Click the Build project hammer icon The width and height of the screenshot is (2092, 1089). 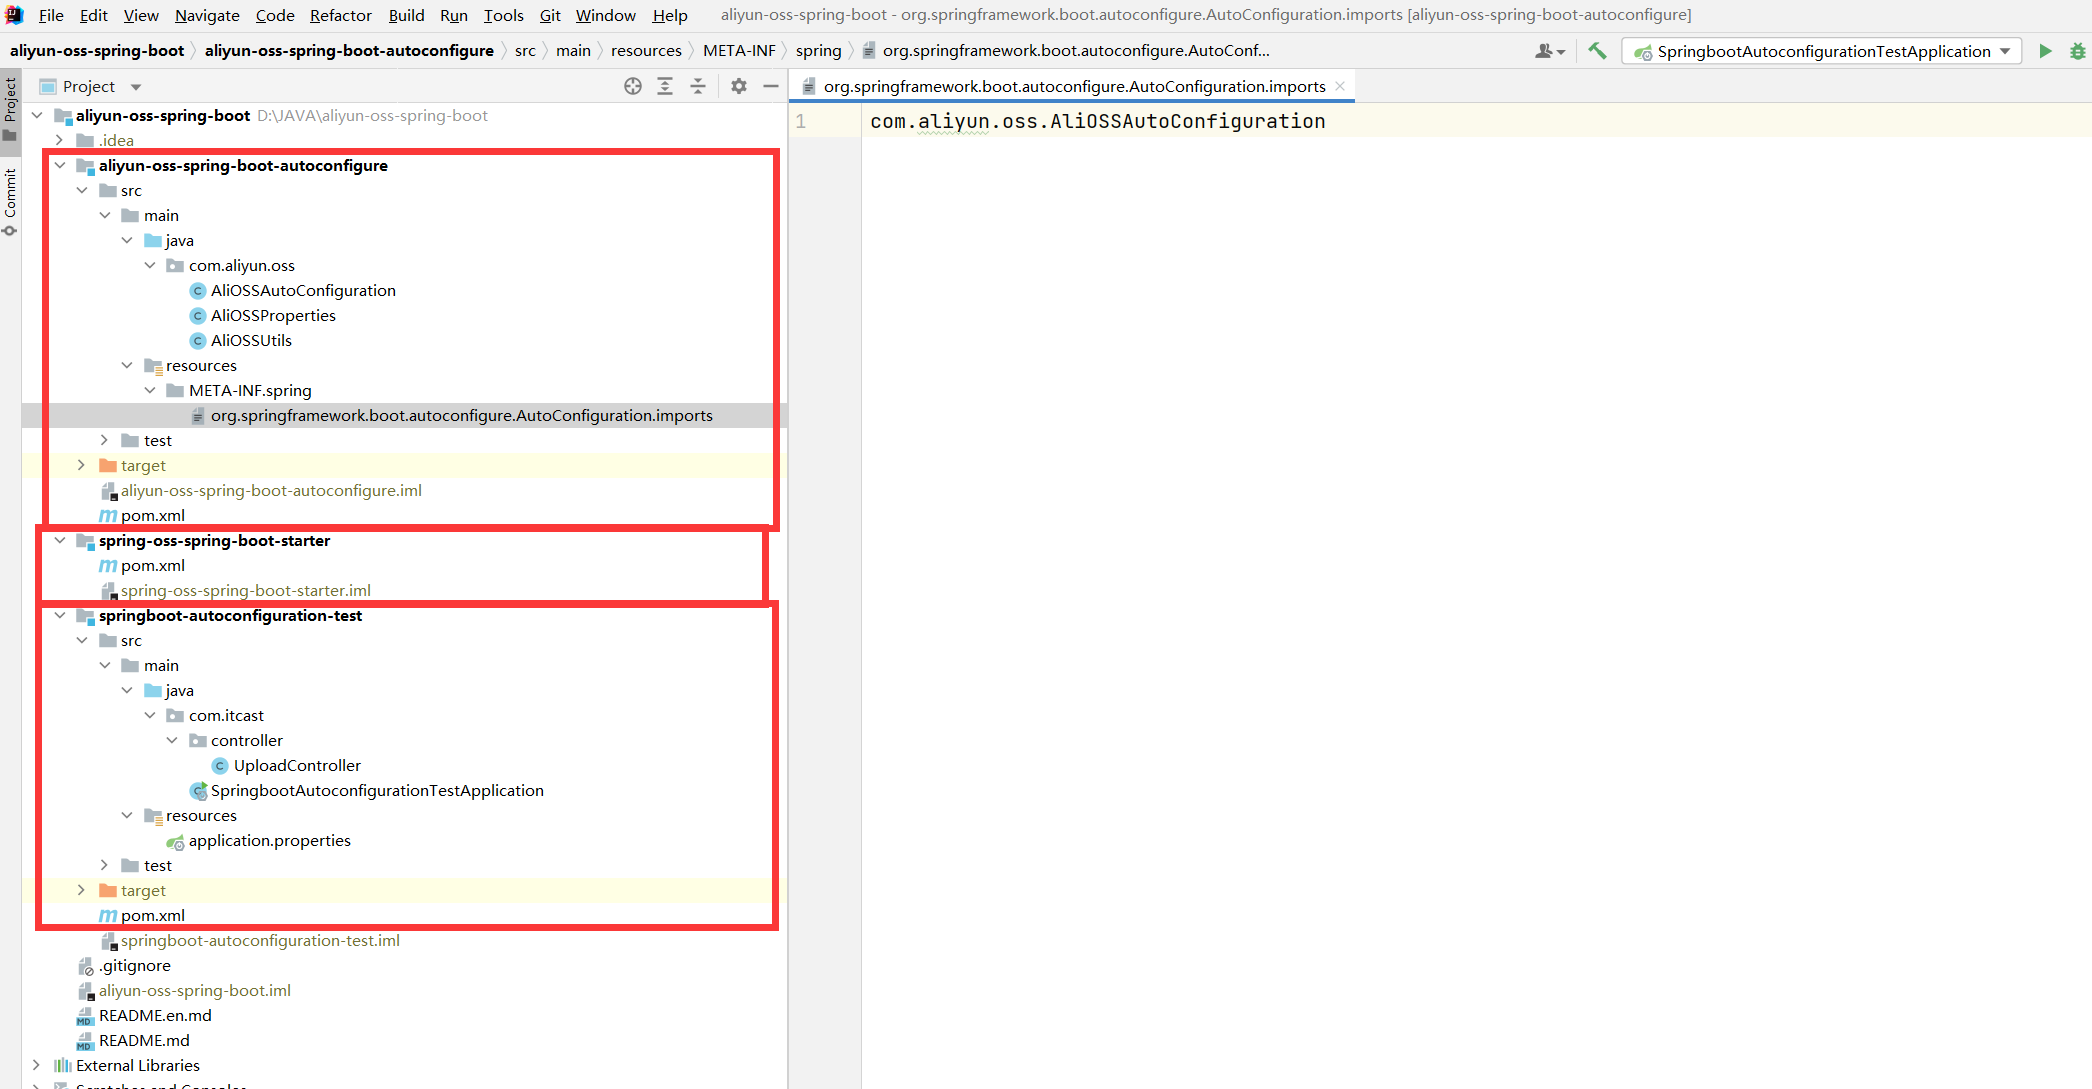pyautogui.click(x=1597, y=51)
